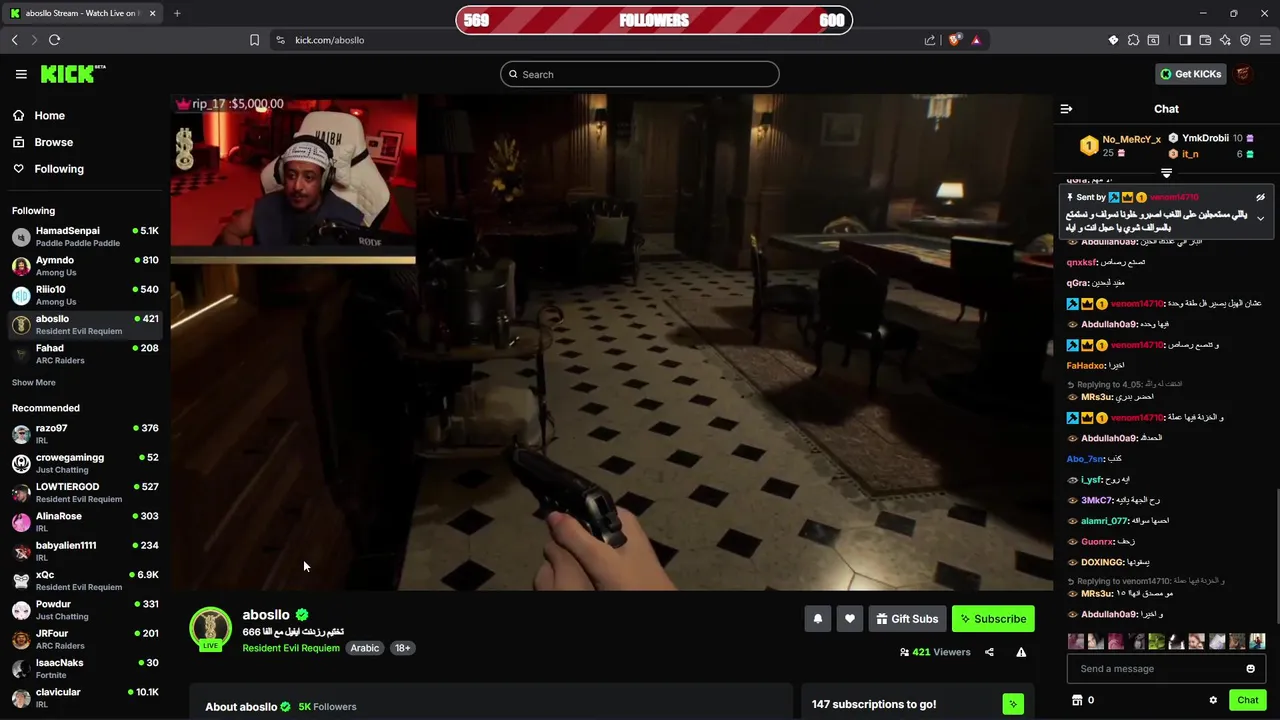Subscribe to abosllo
The width and height of the screenshot is (1280, 720).
click(x=993, y=619)
